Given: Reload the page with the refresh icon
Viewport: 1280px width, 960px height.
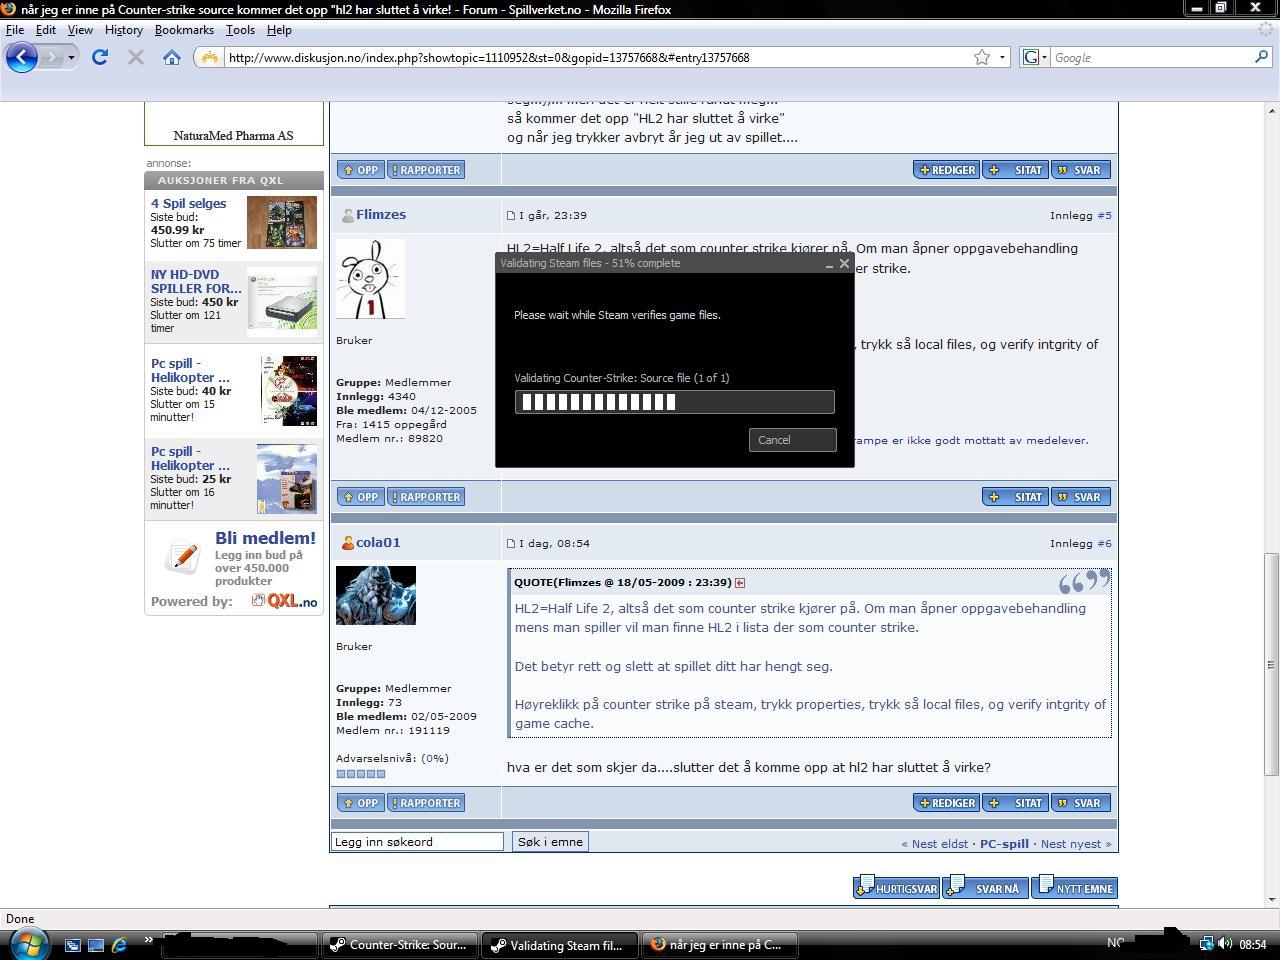Looking at the screenshot, I should click(100, 57).
